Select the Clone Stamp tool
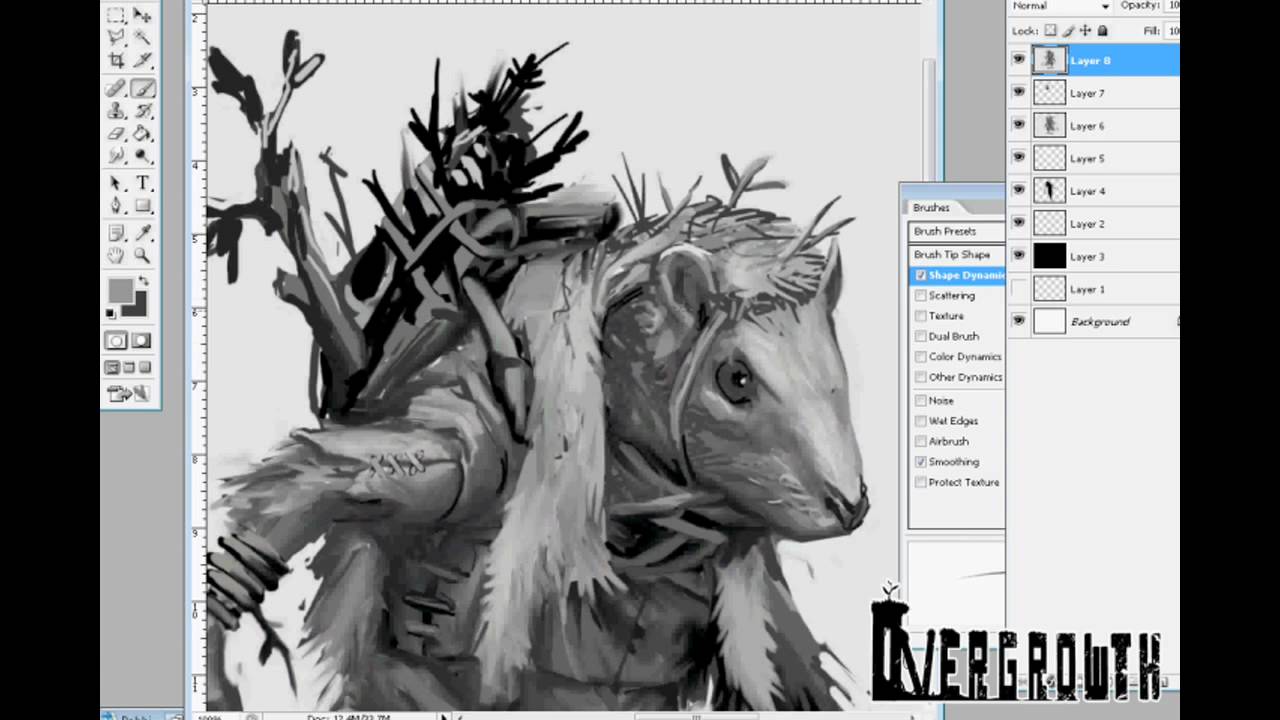1280x720 pixels. point(117,111)
